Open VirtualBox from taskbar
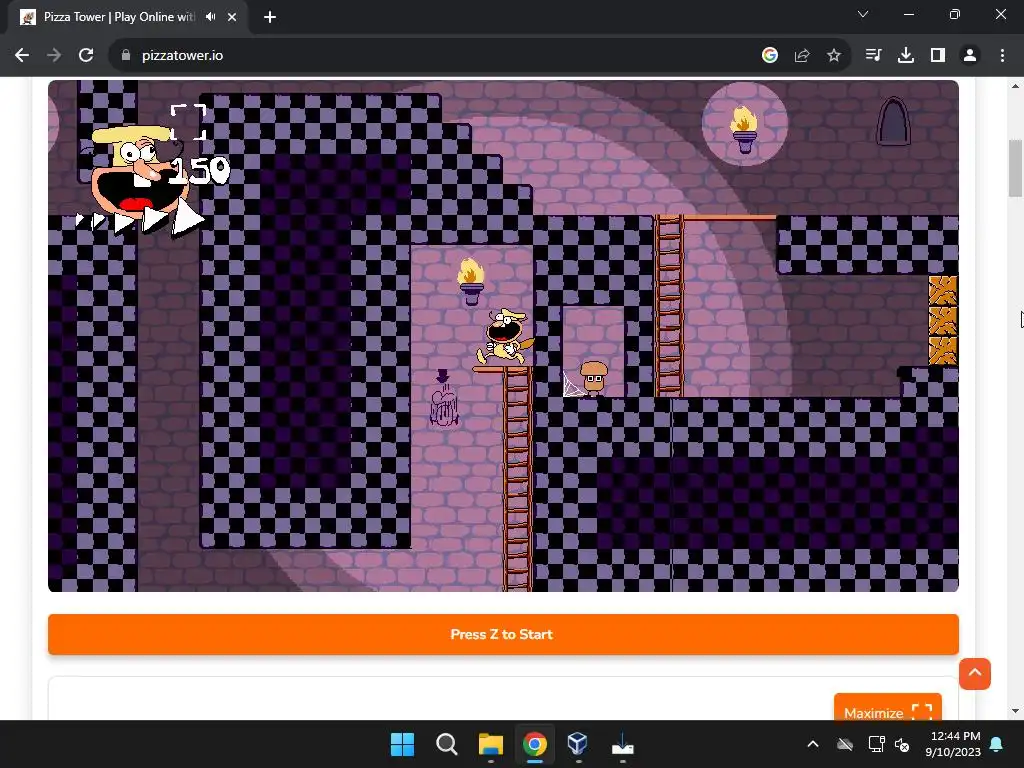 click(x=578, y=744)
